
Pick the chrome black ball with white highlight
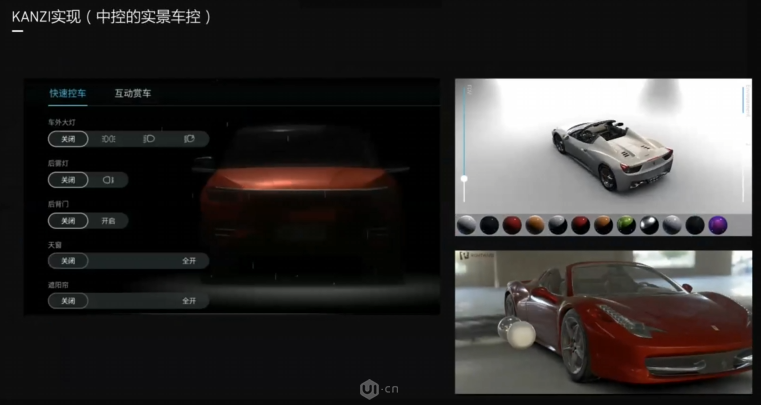649,225
